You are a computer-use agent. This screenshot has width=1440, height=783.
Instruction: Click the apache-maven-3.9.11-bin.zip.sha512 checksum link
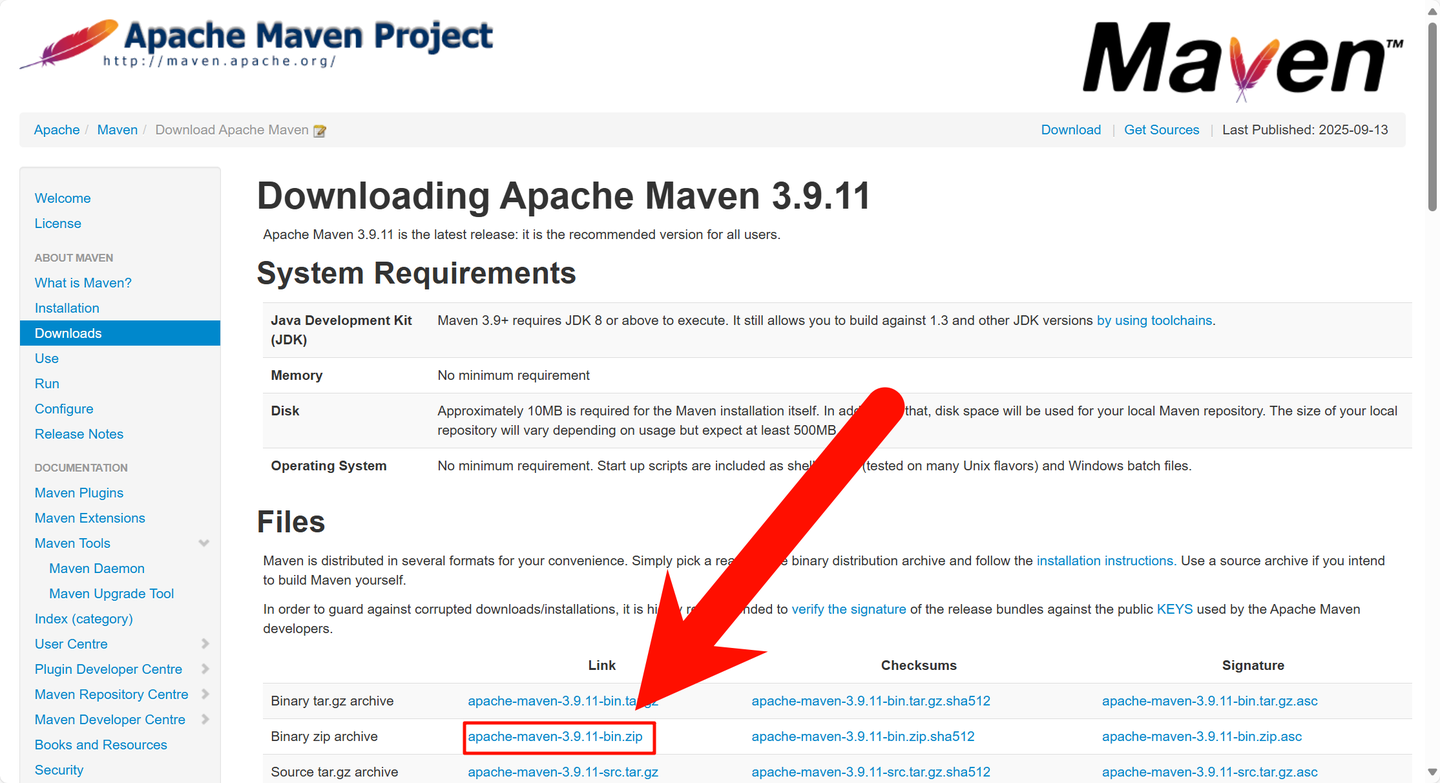pyautogui.click(x=863, y=736)
